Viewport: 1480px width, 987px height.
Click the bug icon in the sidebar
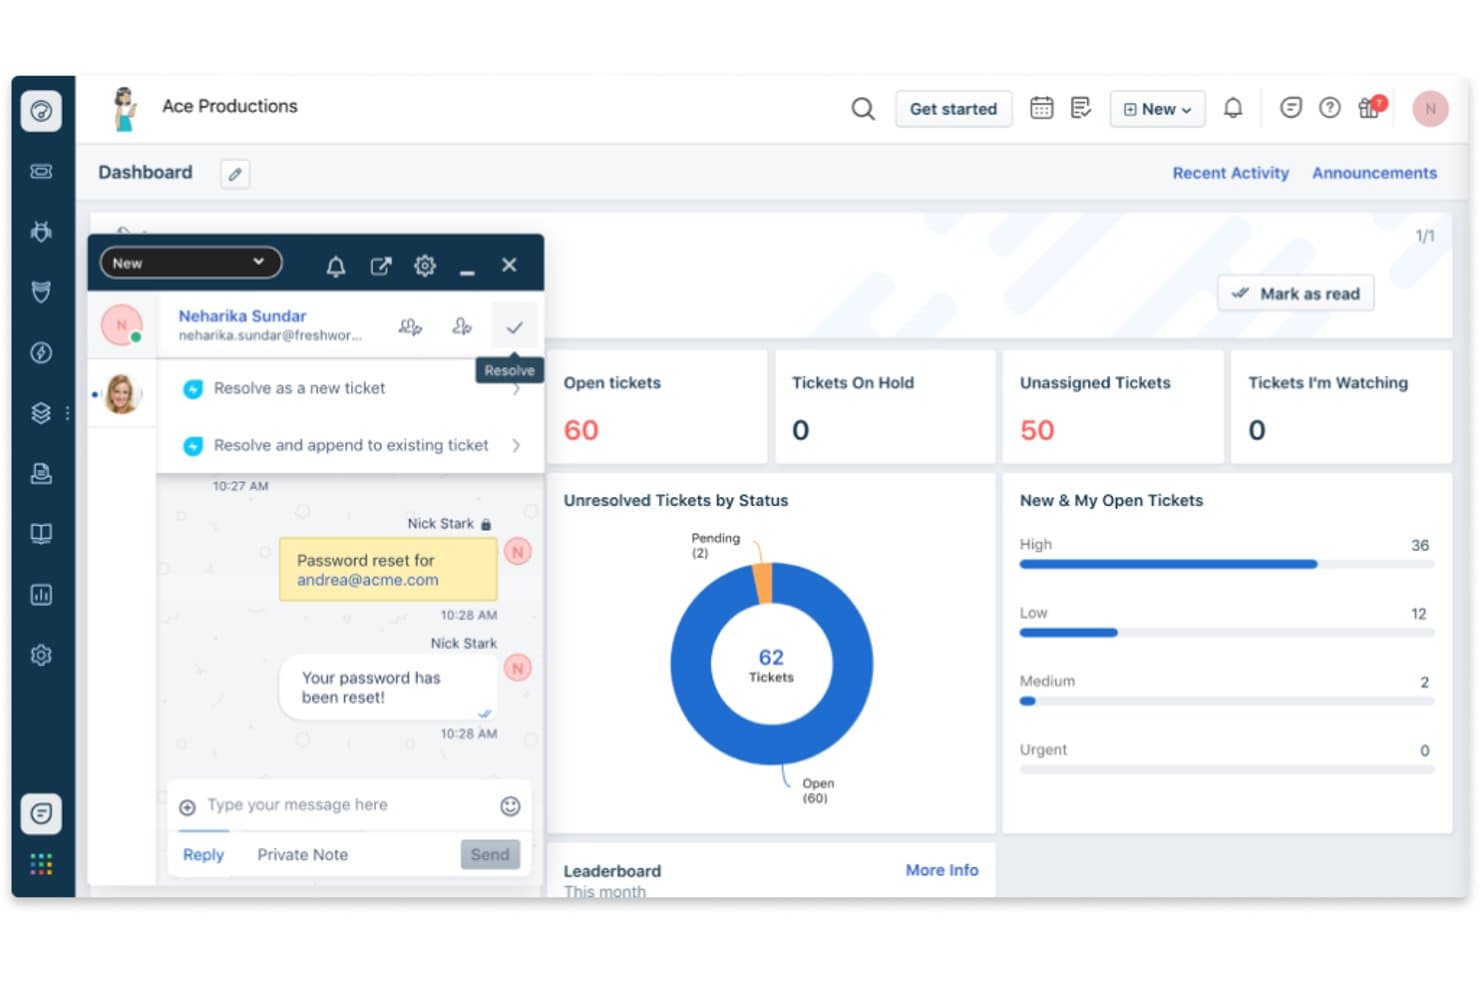[41, 232]
